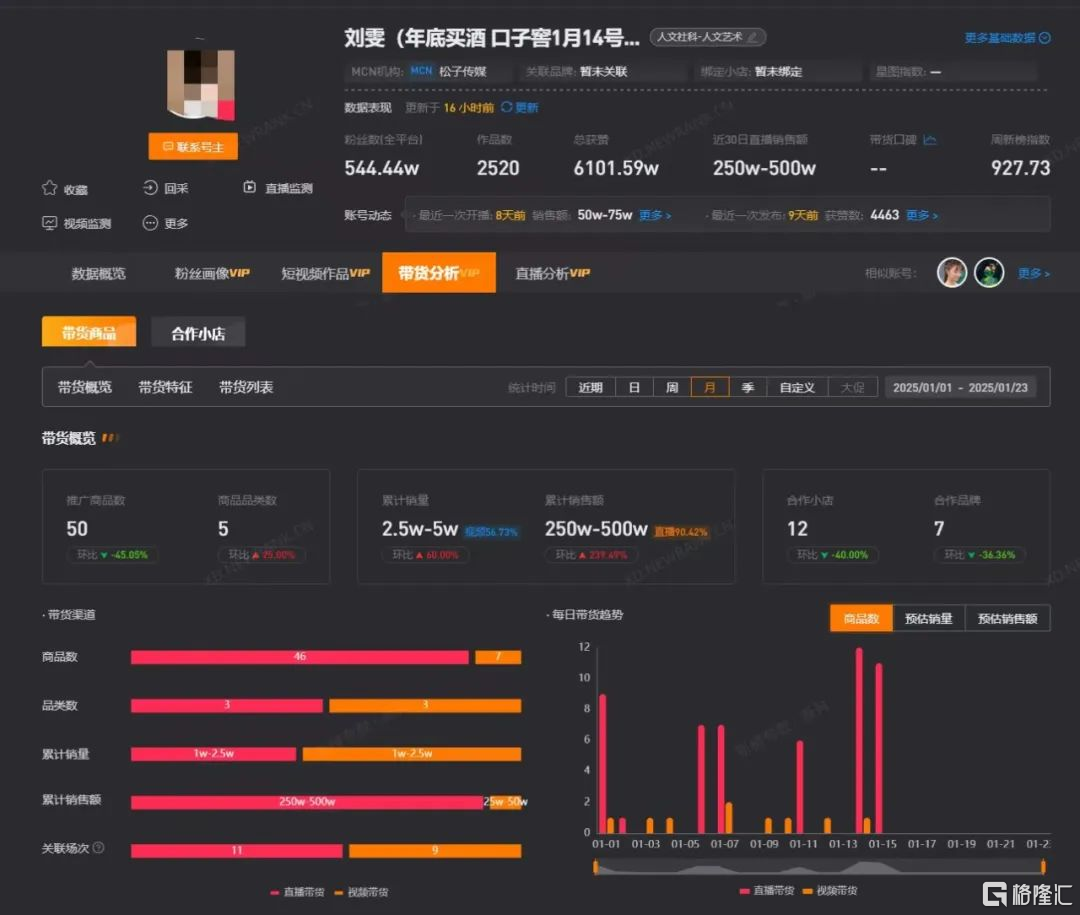Show 预估销量 in daily trend chart

point(928,618)
